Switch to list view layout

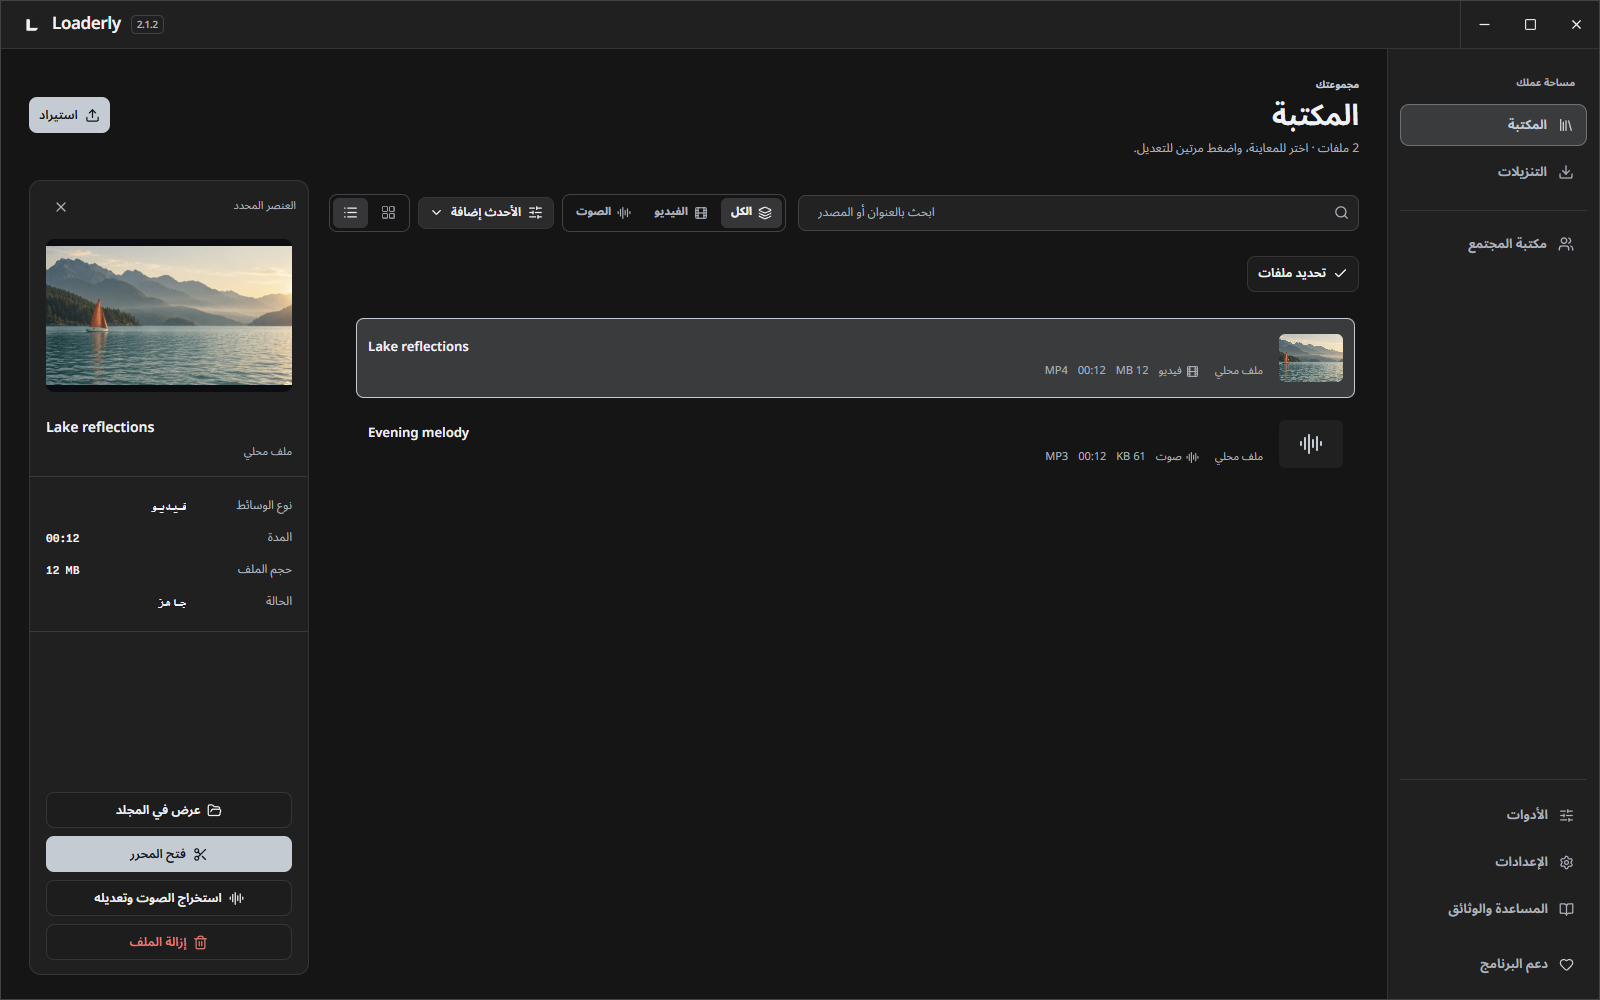pyautogui.click(x=351, y=213)
